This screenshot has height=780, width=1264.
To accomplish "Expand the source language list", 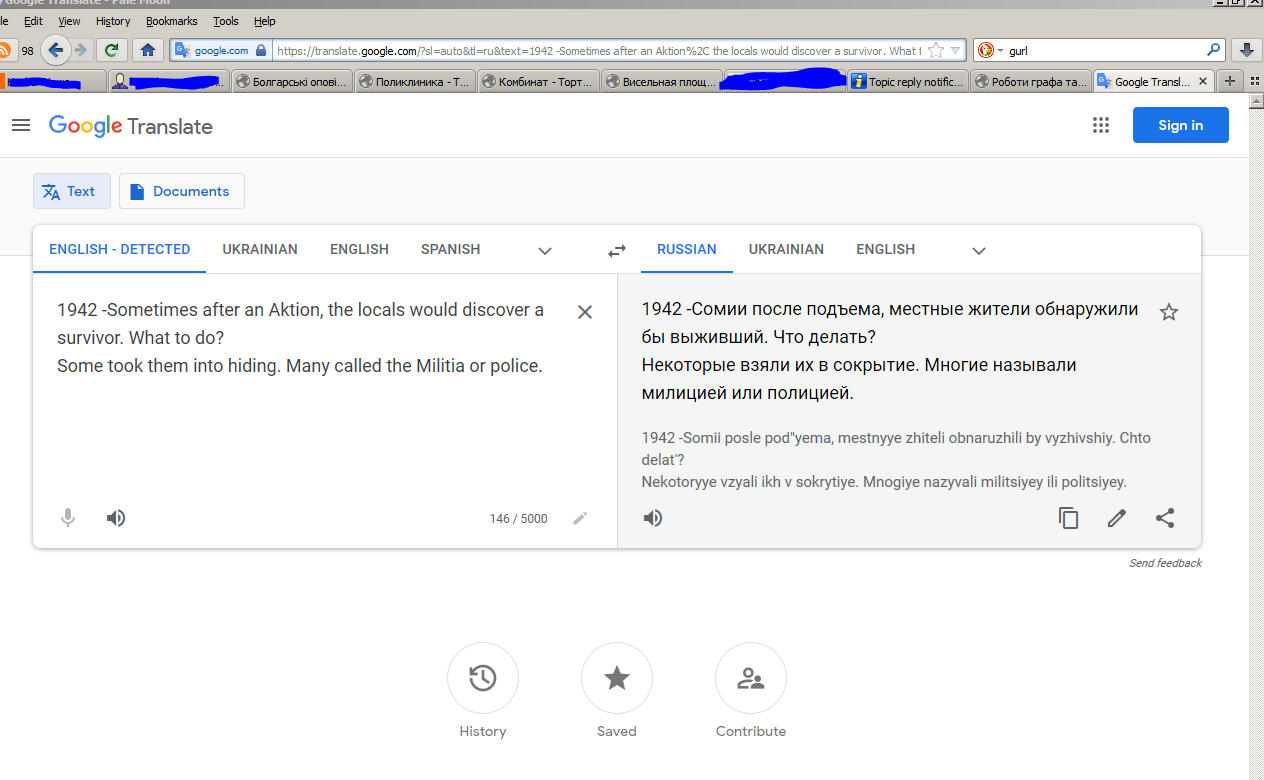I will point(545,250).
